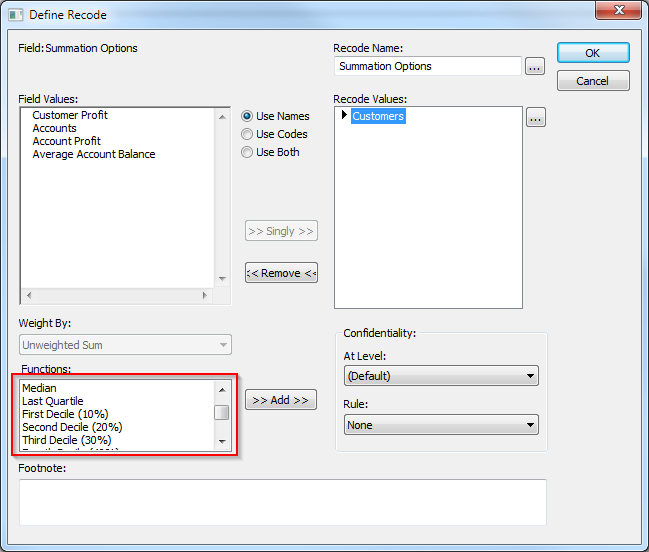Open the Weight By combo box
The width and height of the screenshot is (649, 552).
pyautogui.click(x=125, y=345)
